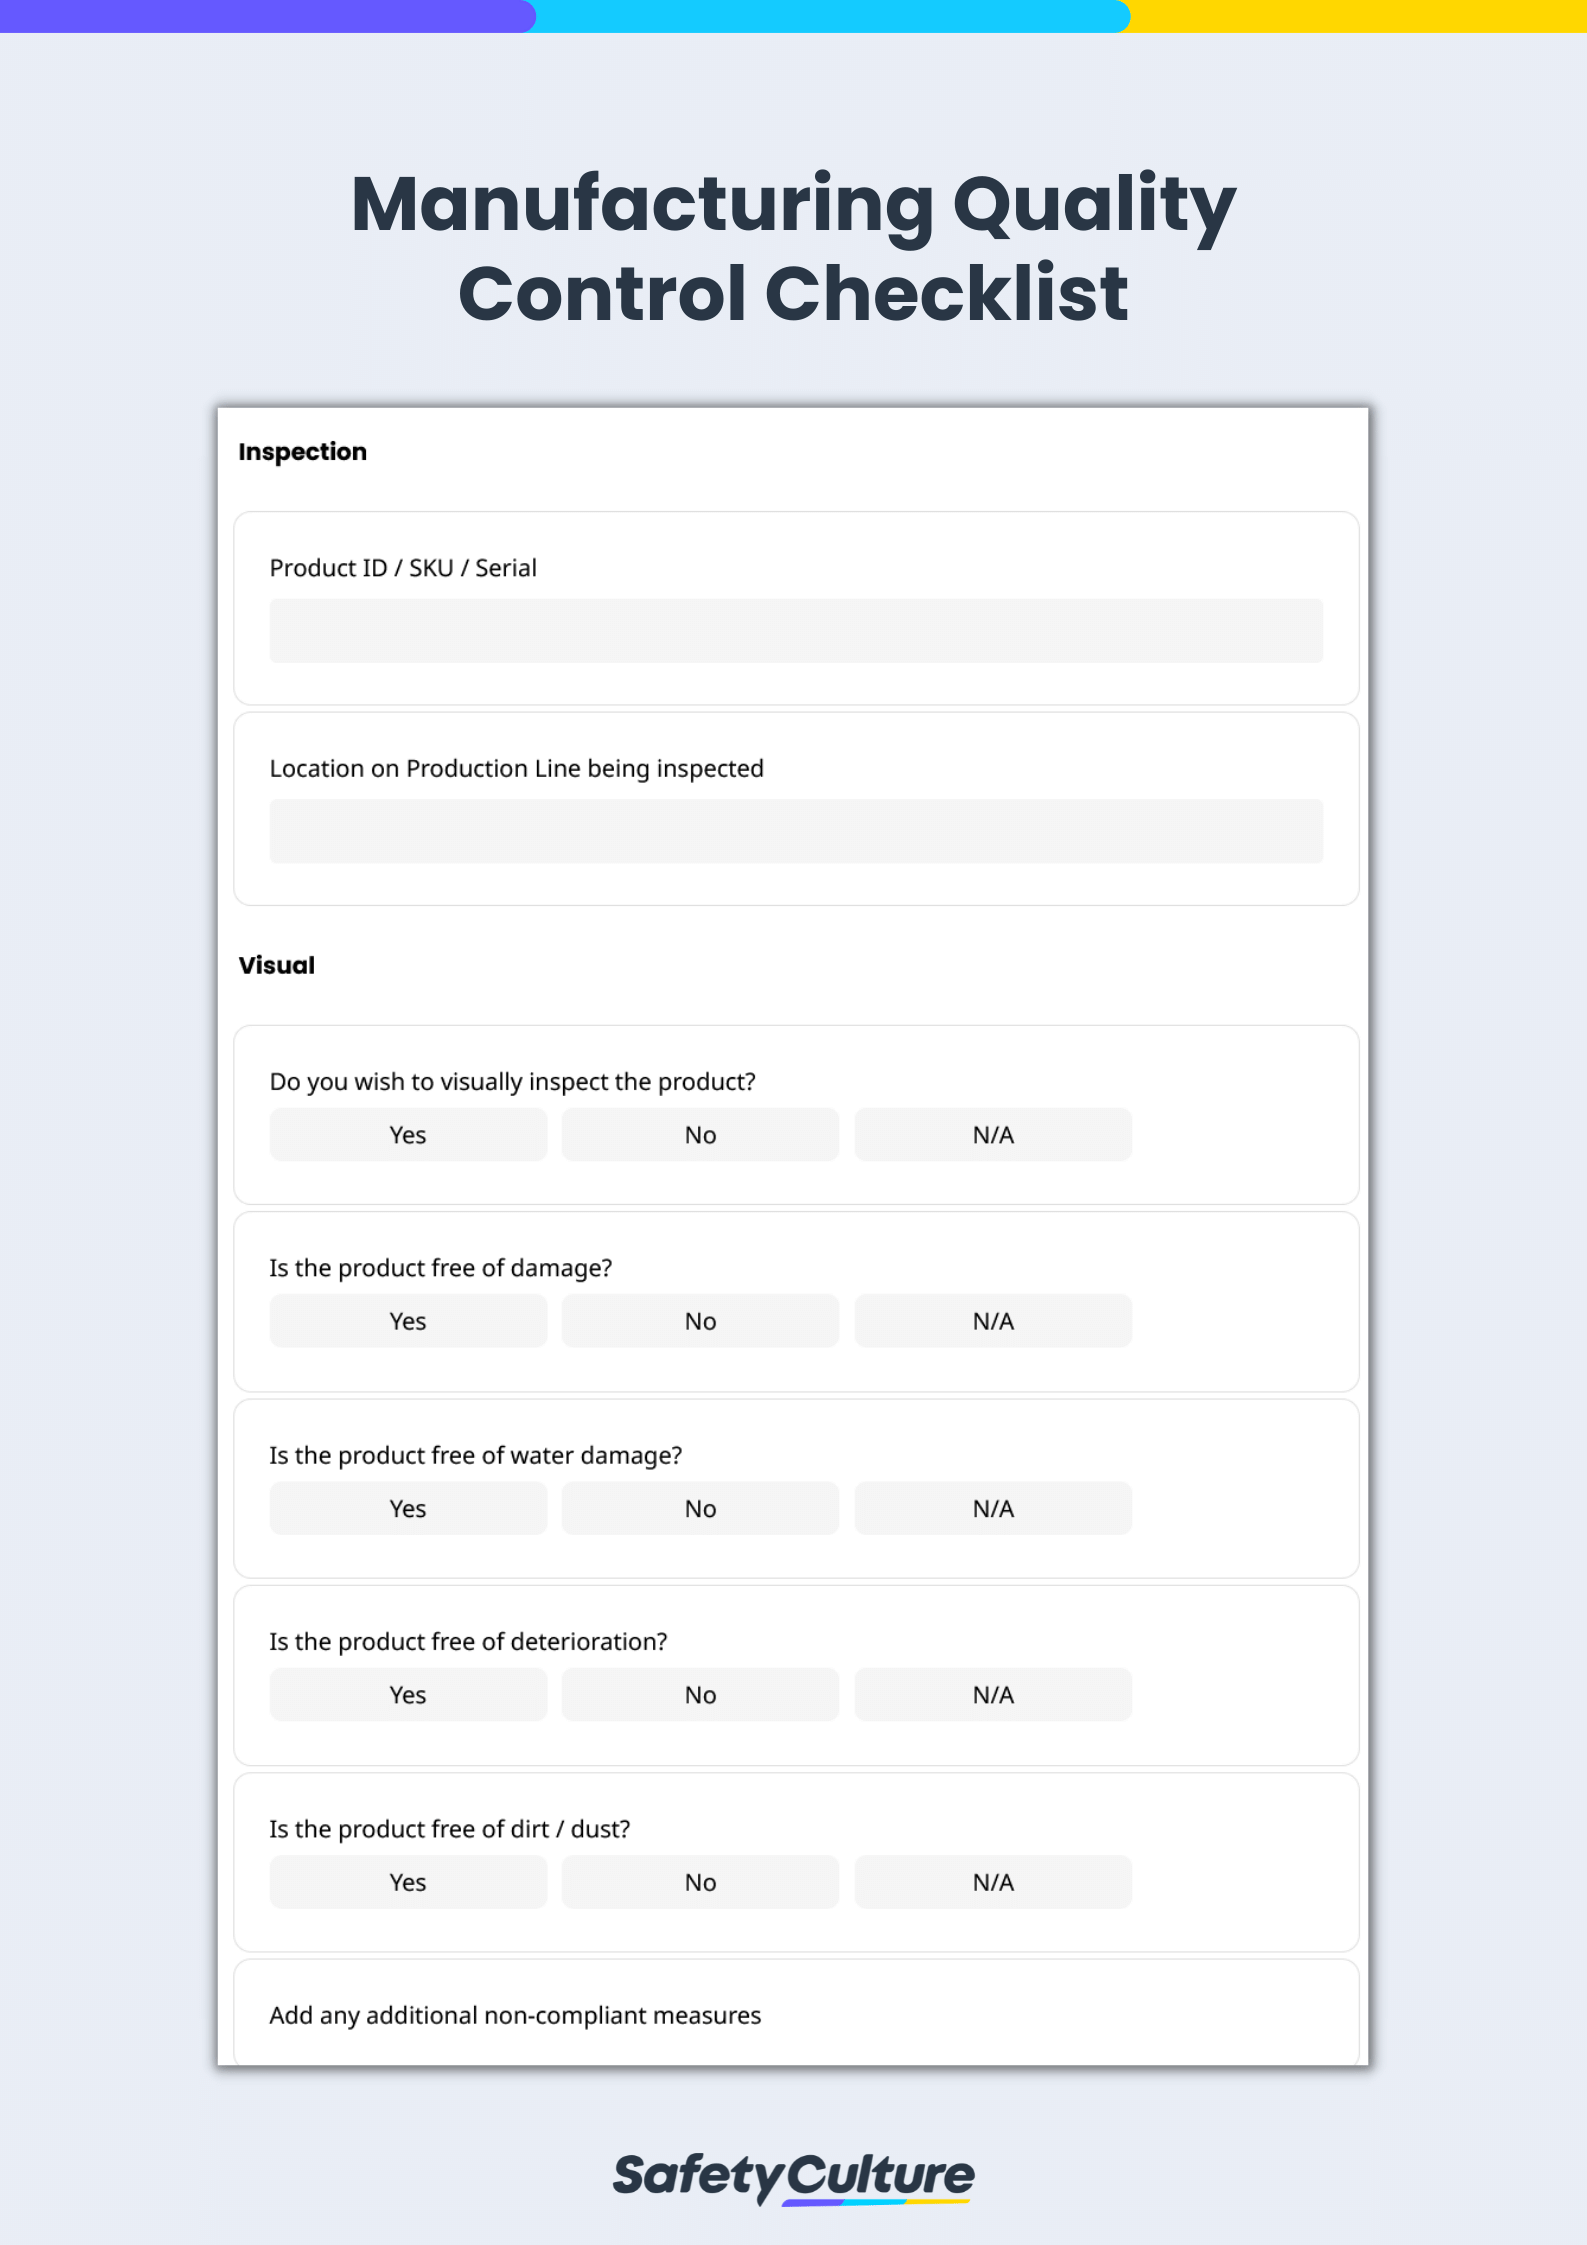Select No for visually inspecting the product
The width and height of the screenshot is (1587, 2245).
pyautogui.click(x=700, y=1135)
